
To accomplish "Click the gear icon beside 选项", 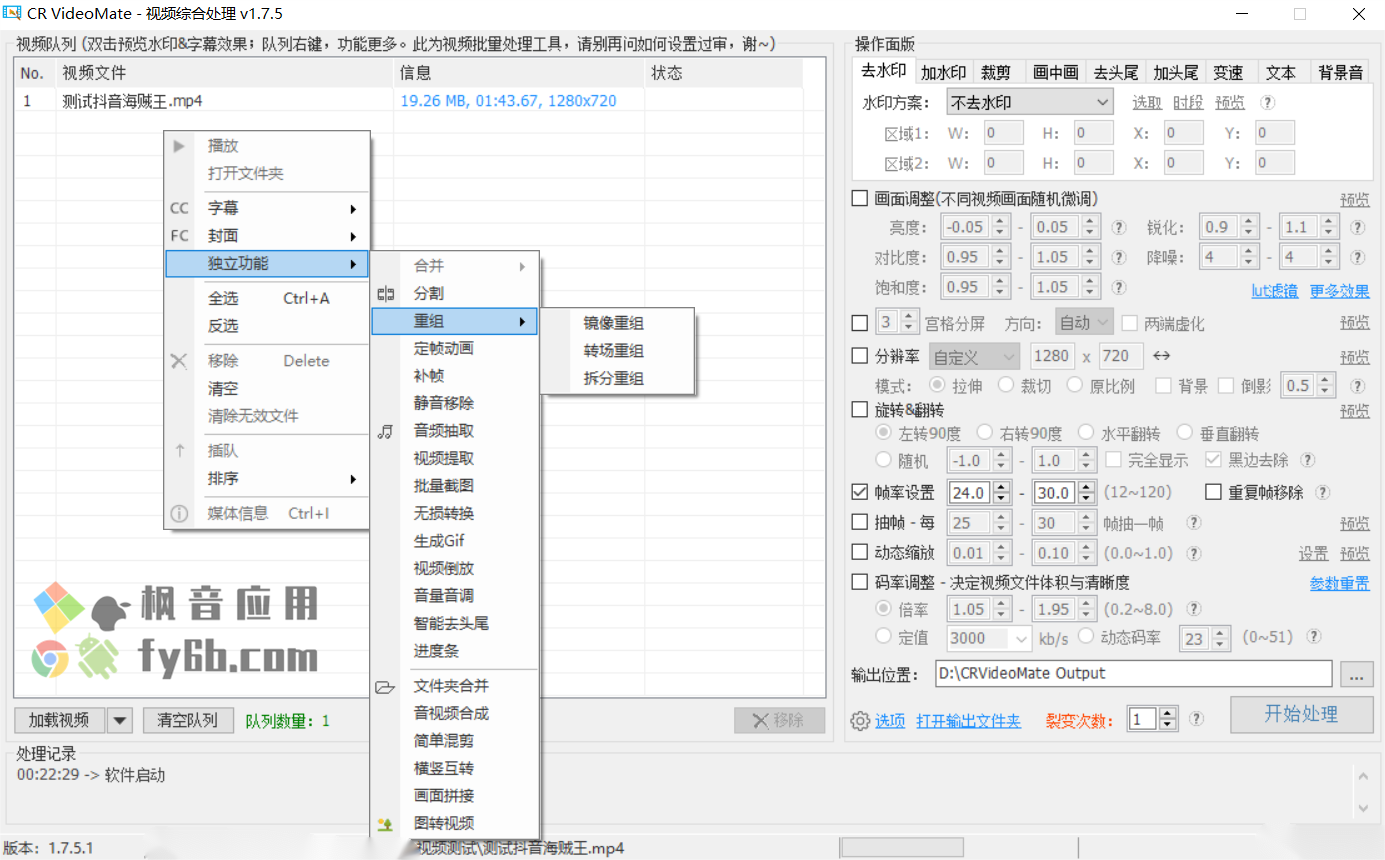I will (859, 720).
